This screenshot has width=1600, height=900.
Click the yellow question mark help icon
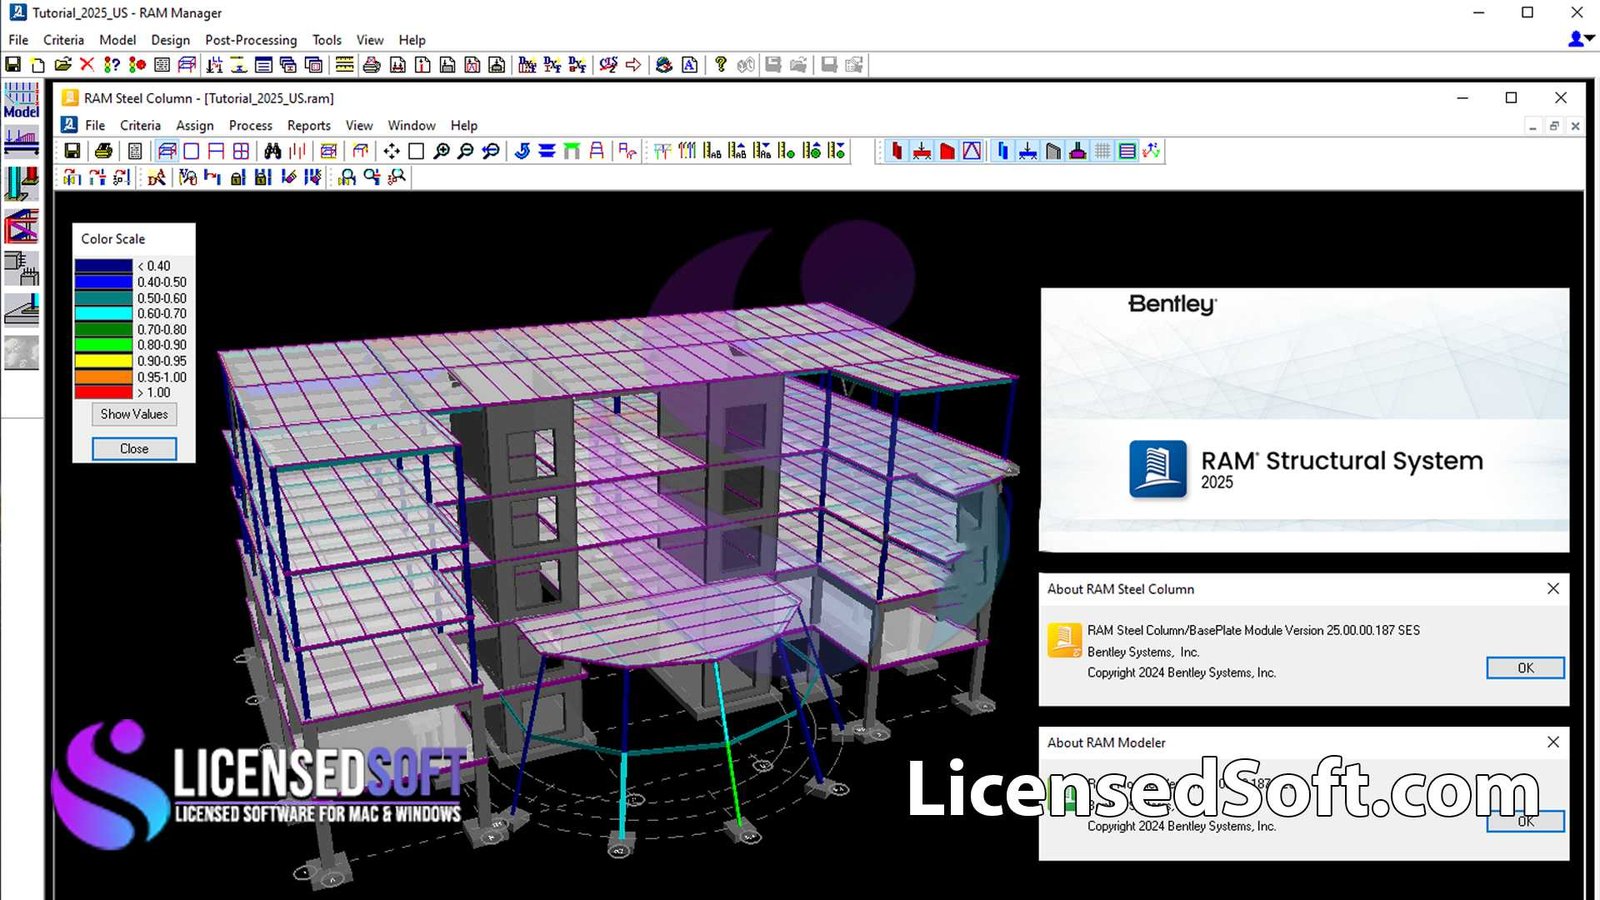(x=720, y=65)
